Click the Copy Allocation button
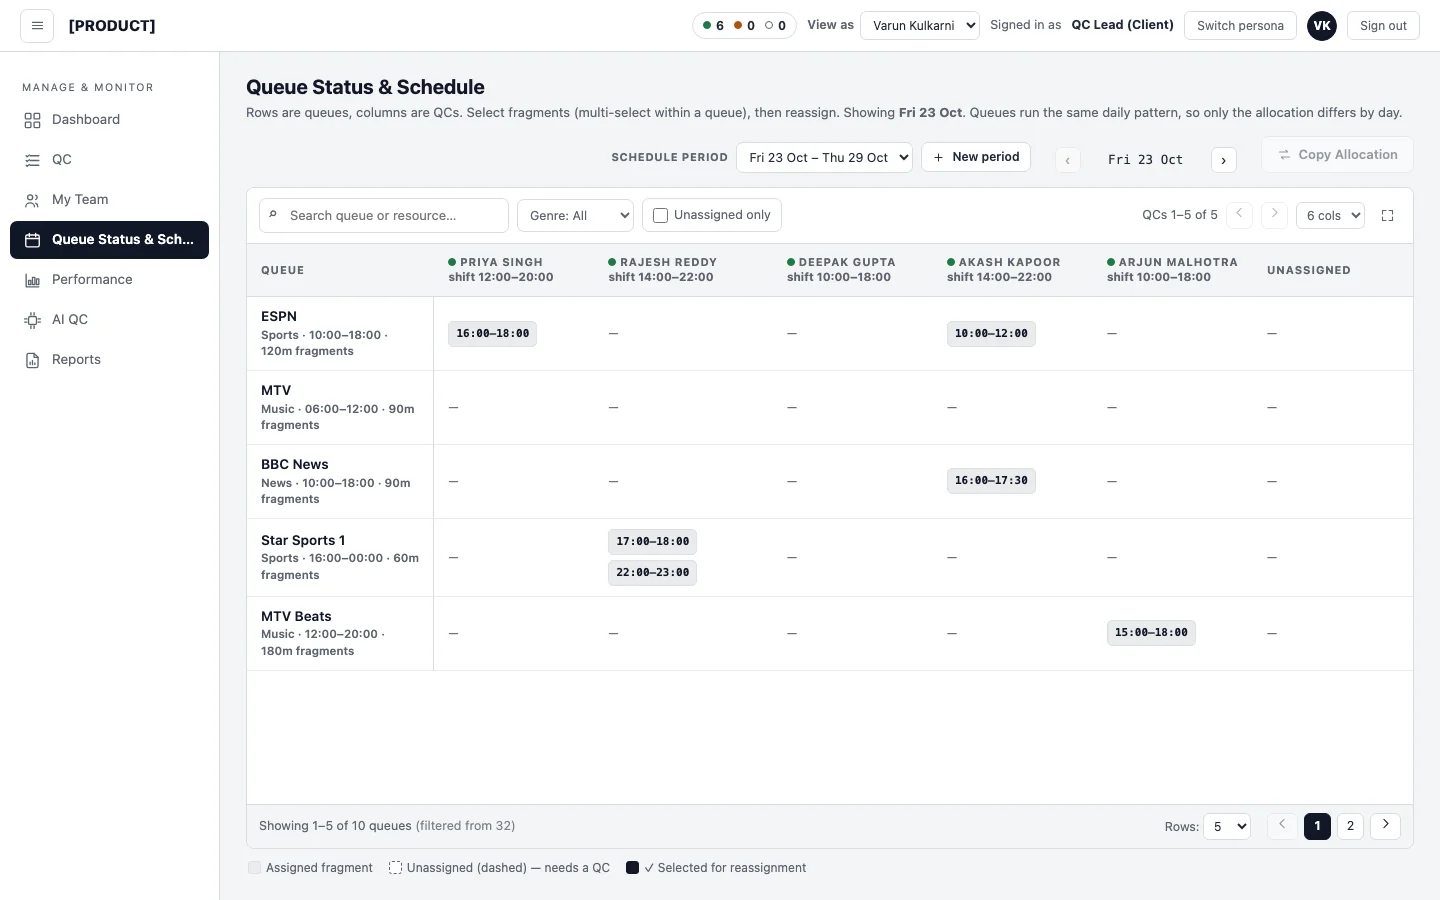This screenshot has height=900, width=1440. coord(1337,155)
